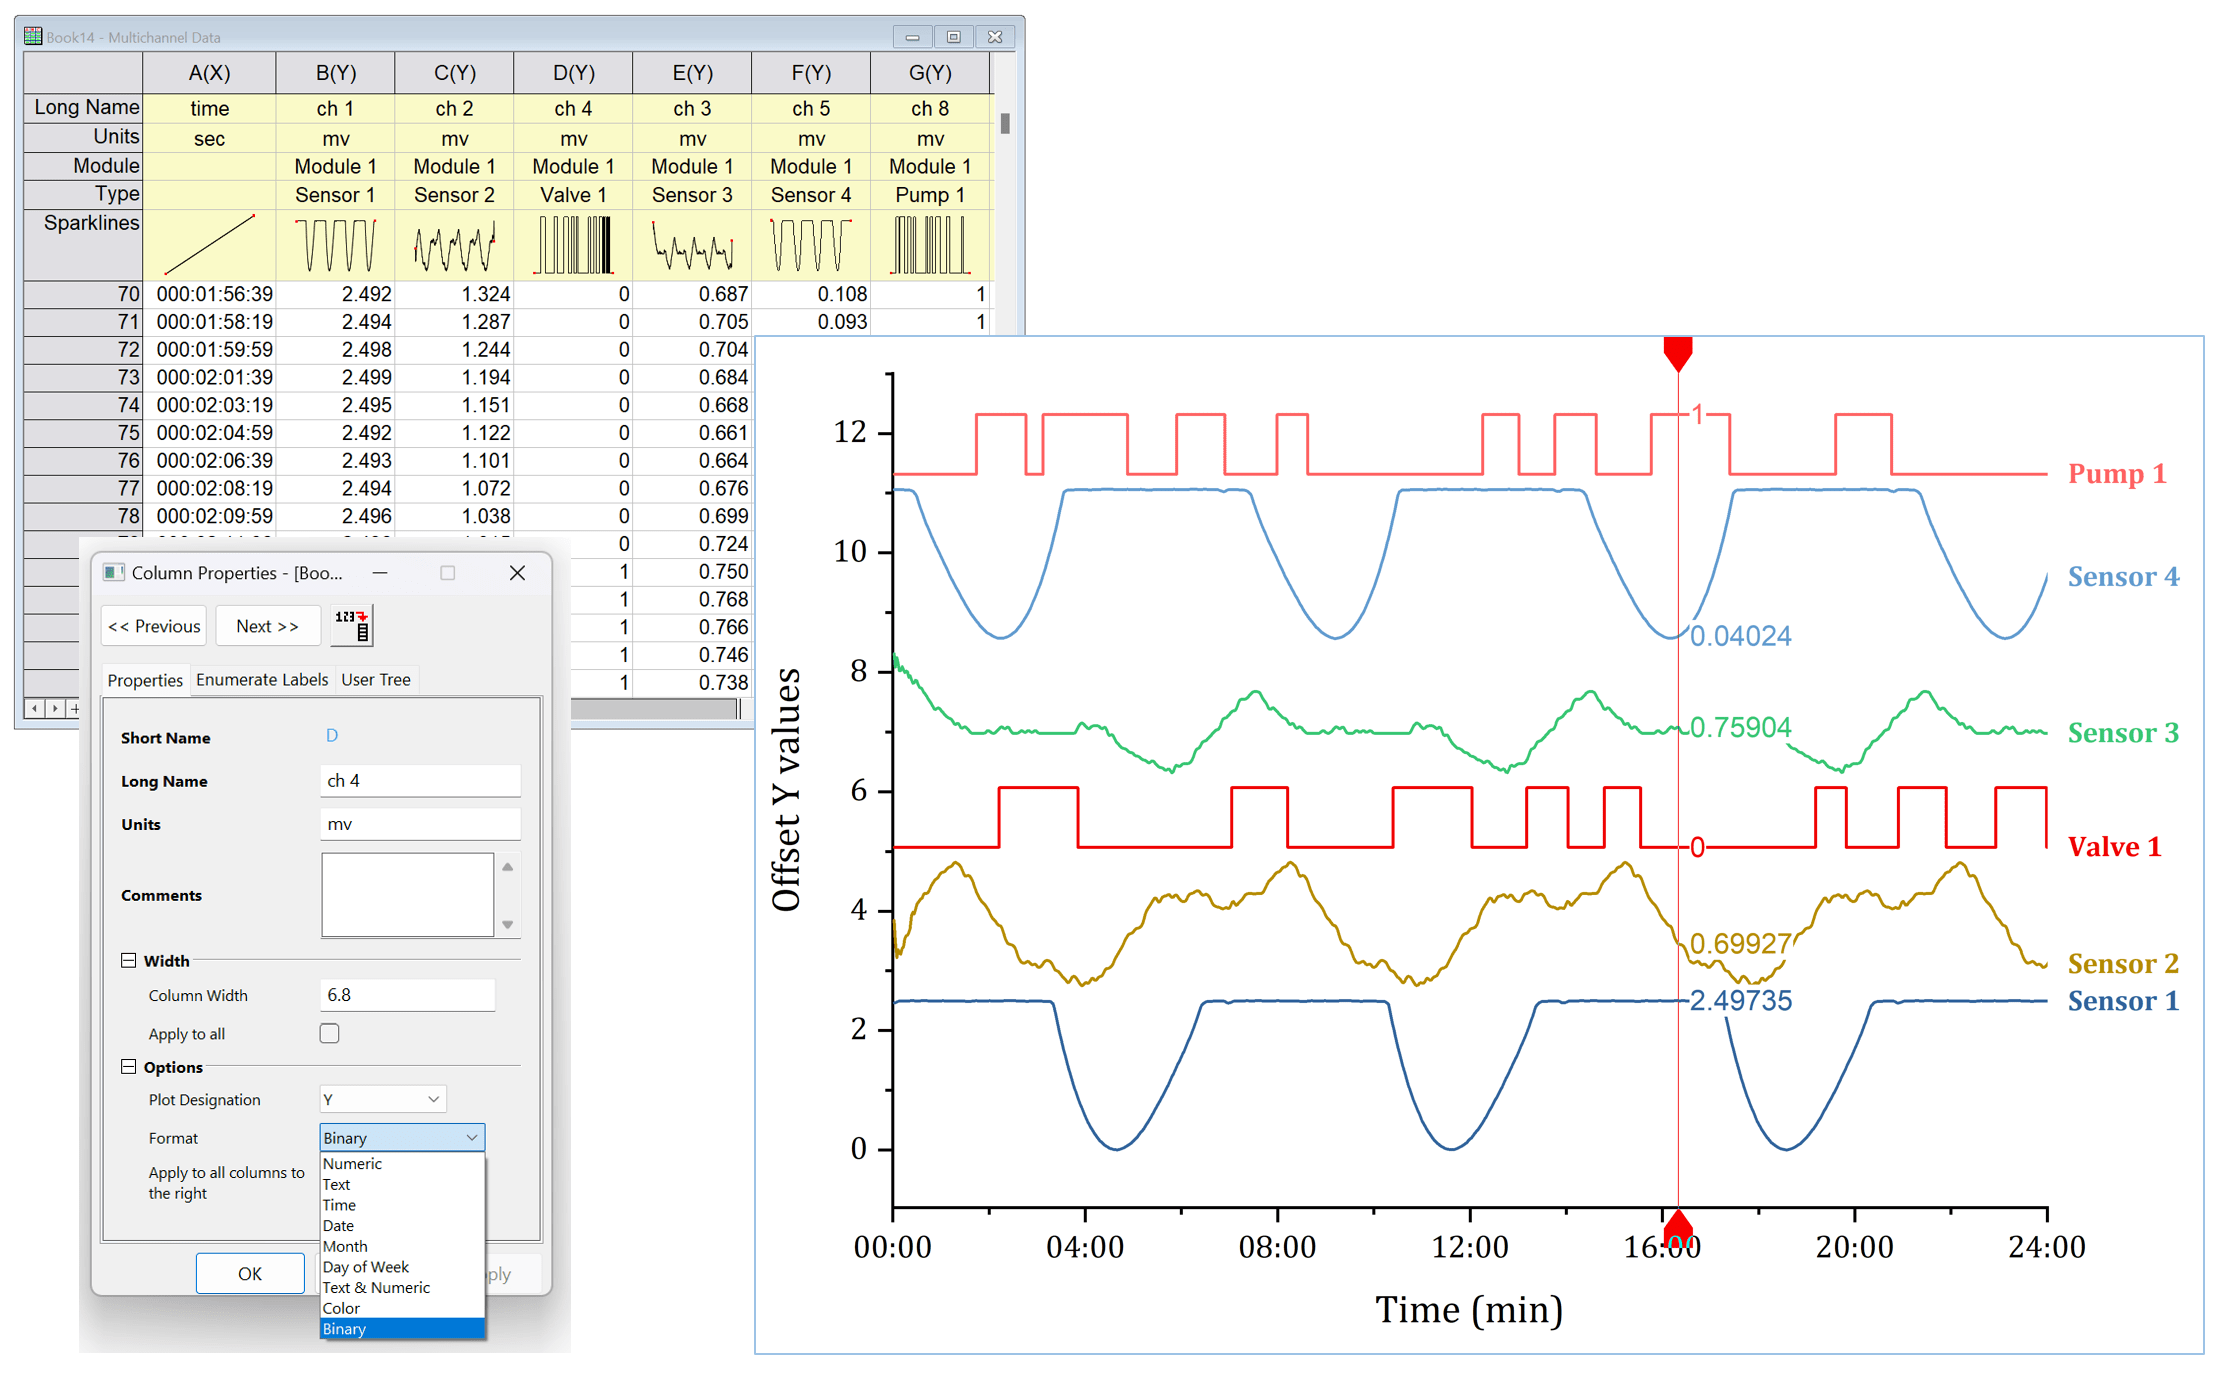Screen dimensions: 2221x1381
Task: Click the Column Properties dialog title icon
Action: tap(114, 573)
